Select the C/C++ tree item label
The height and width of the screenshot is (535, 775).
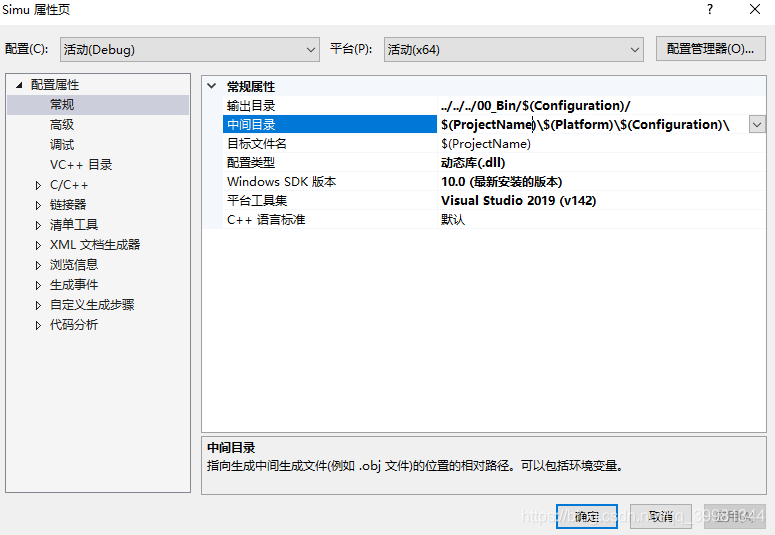coord(69,185)
